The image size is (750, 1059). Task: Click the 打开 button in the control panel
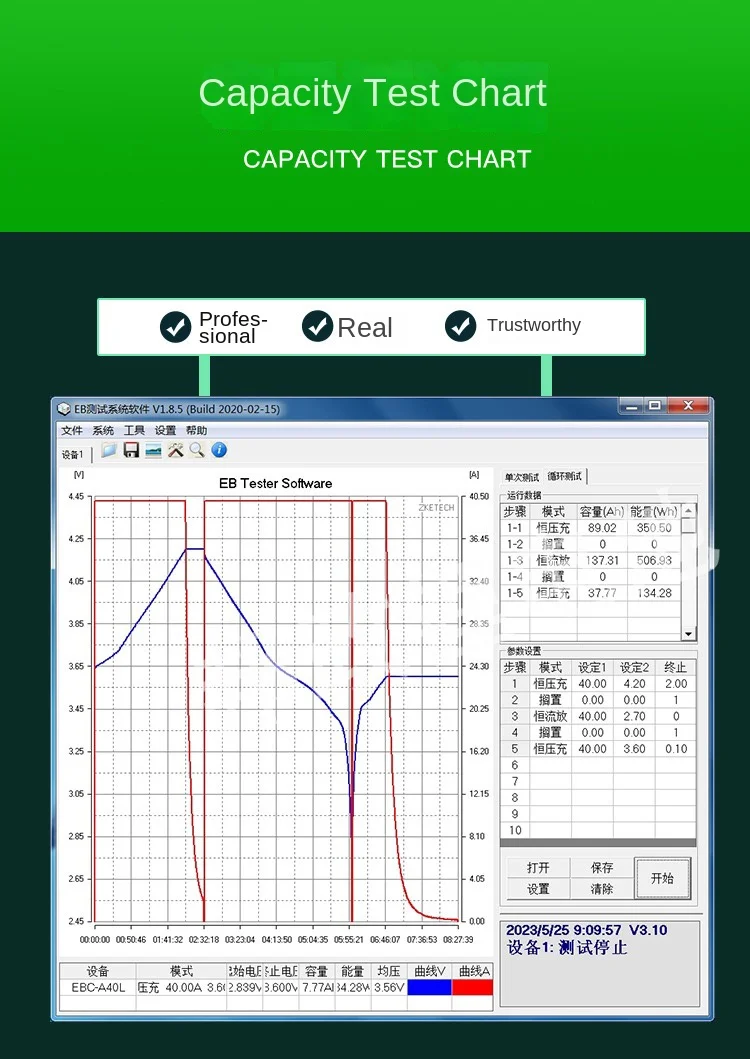click(x=538, y=868)
